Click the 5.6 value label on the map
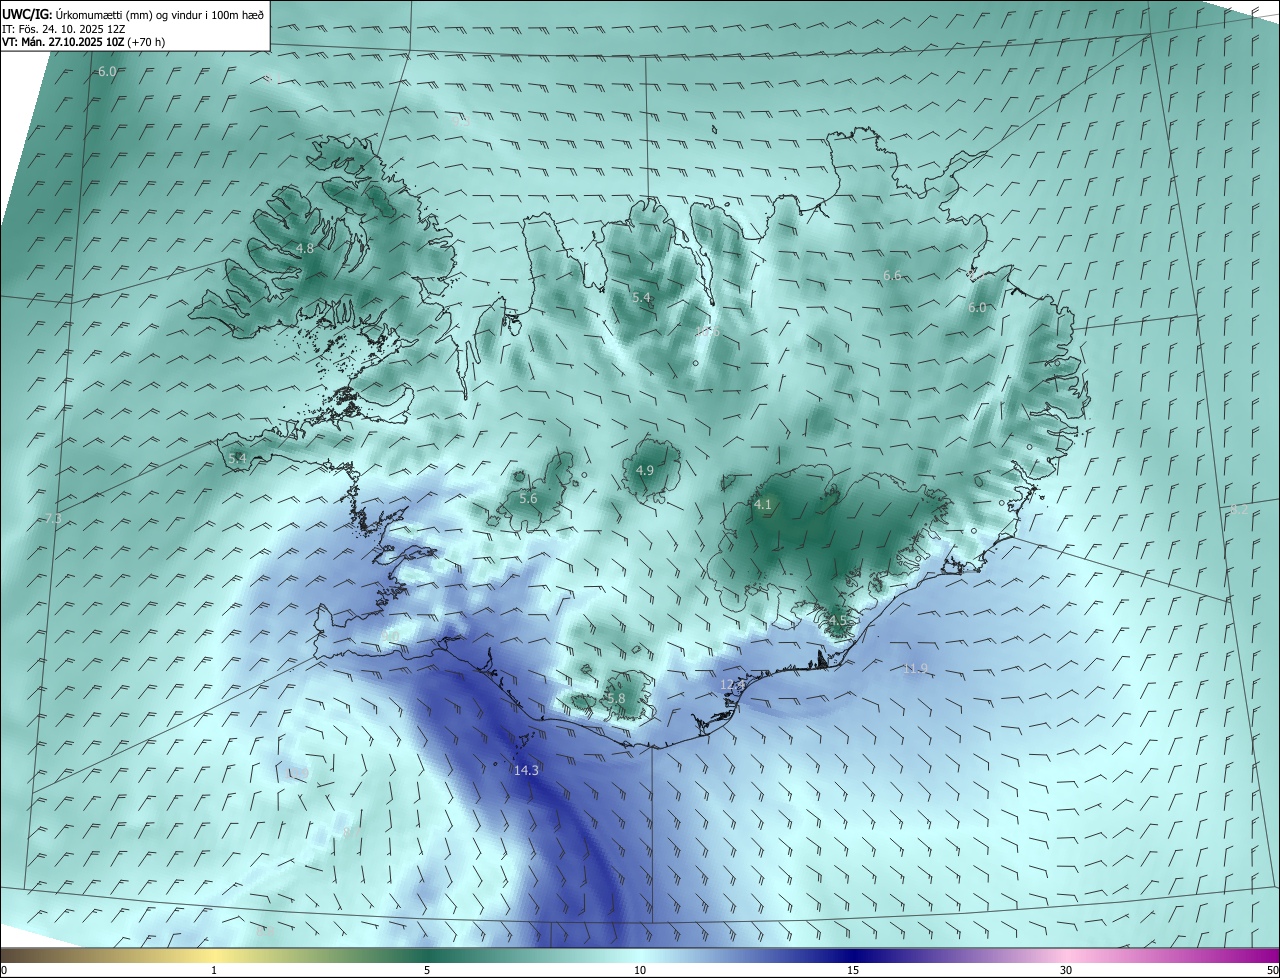This screenshot has height=978, width=1280. pos(528,498)
